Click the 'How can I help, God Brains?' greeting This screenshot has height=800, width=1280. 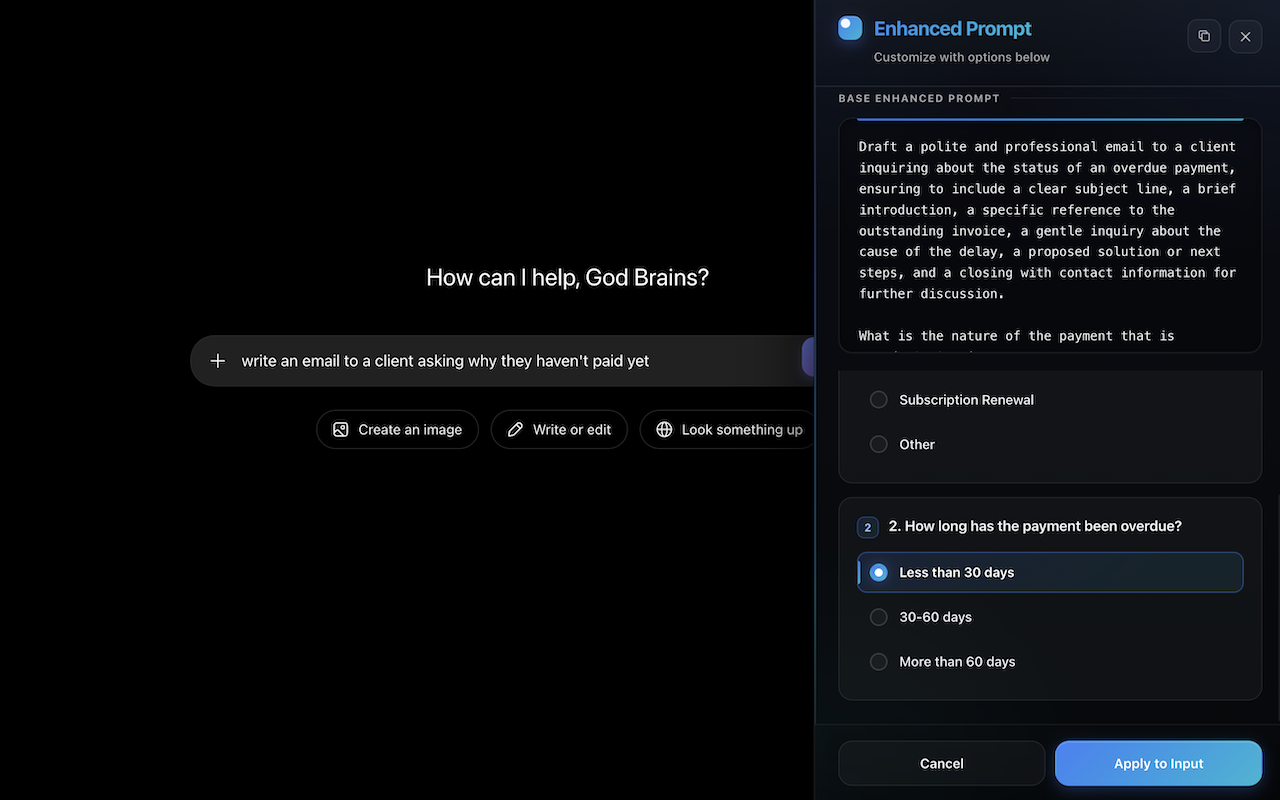567,277
